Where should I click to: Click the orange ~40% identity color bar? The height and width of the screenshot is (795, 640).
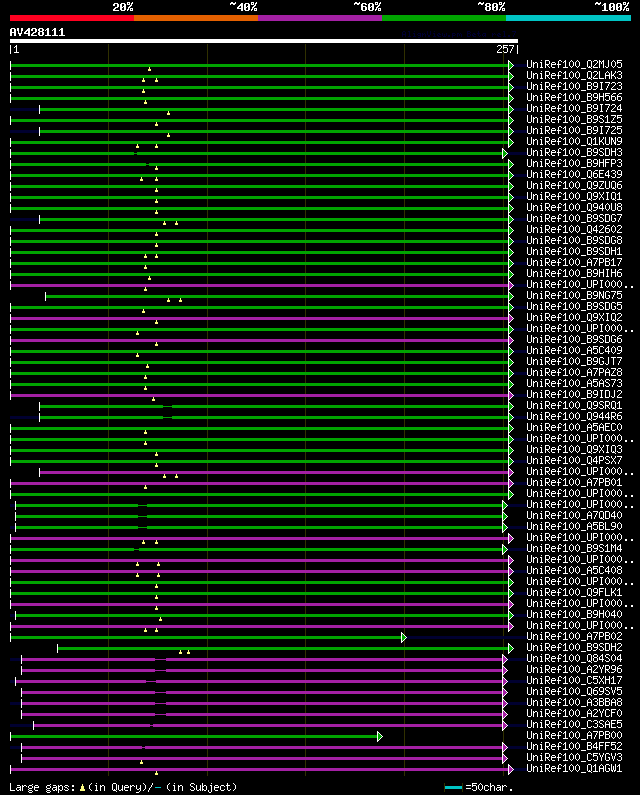click(196, 18)
